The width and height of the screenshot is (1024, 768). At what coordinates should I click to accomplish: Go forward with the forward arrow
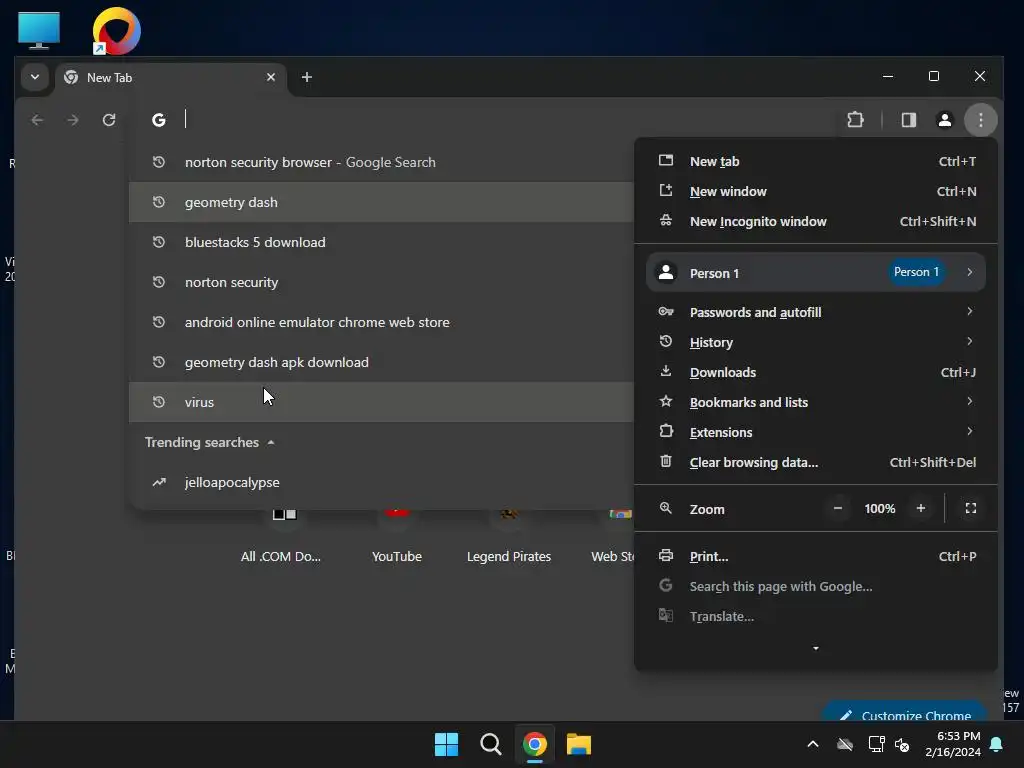tap(73, 120)
